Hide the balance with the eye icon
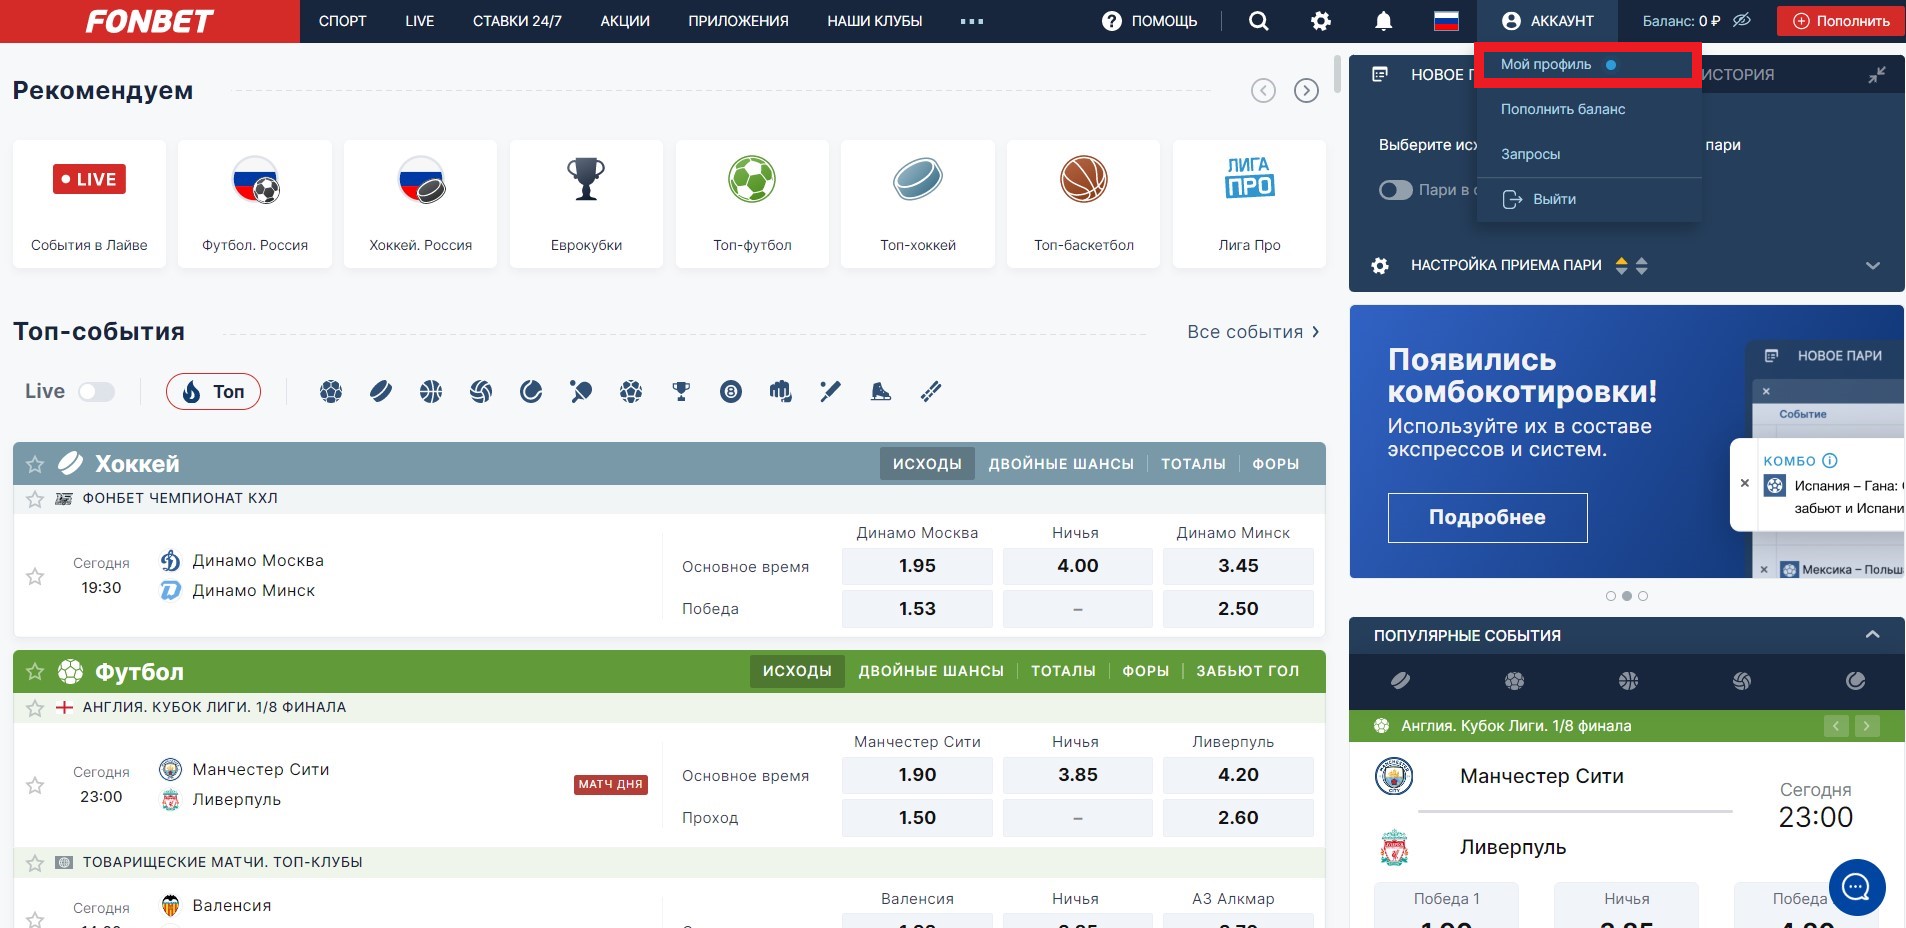The width and height of the screenshot is (1906, 928). 1742,20
